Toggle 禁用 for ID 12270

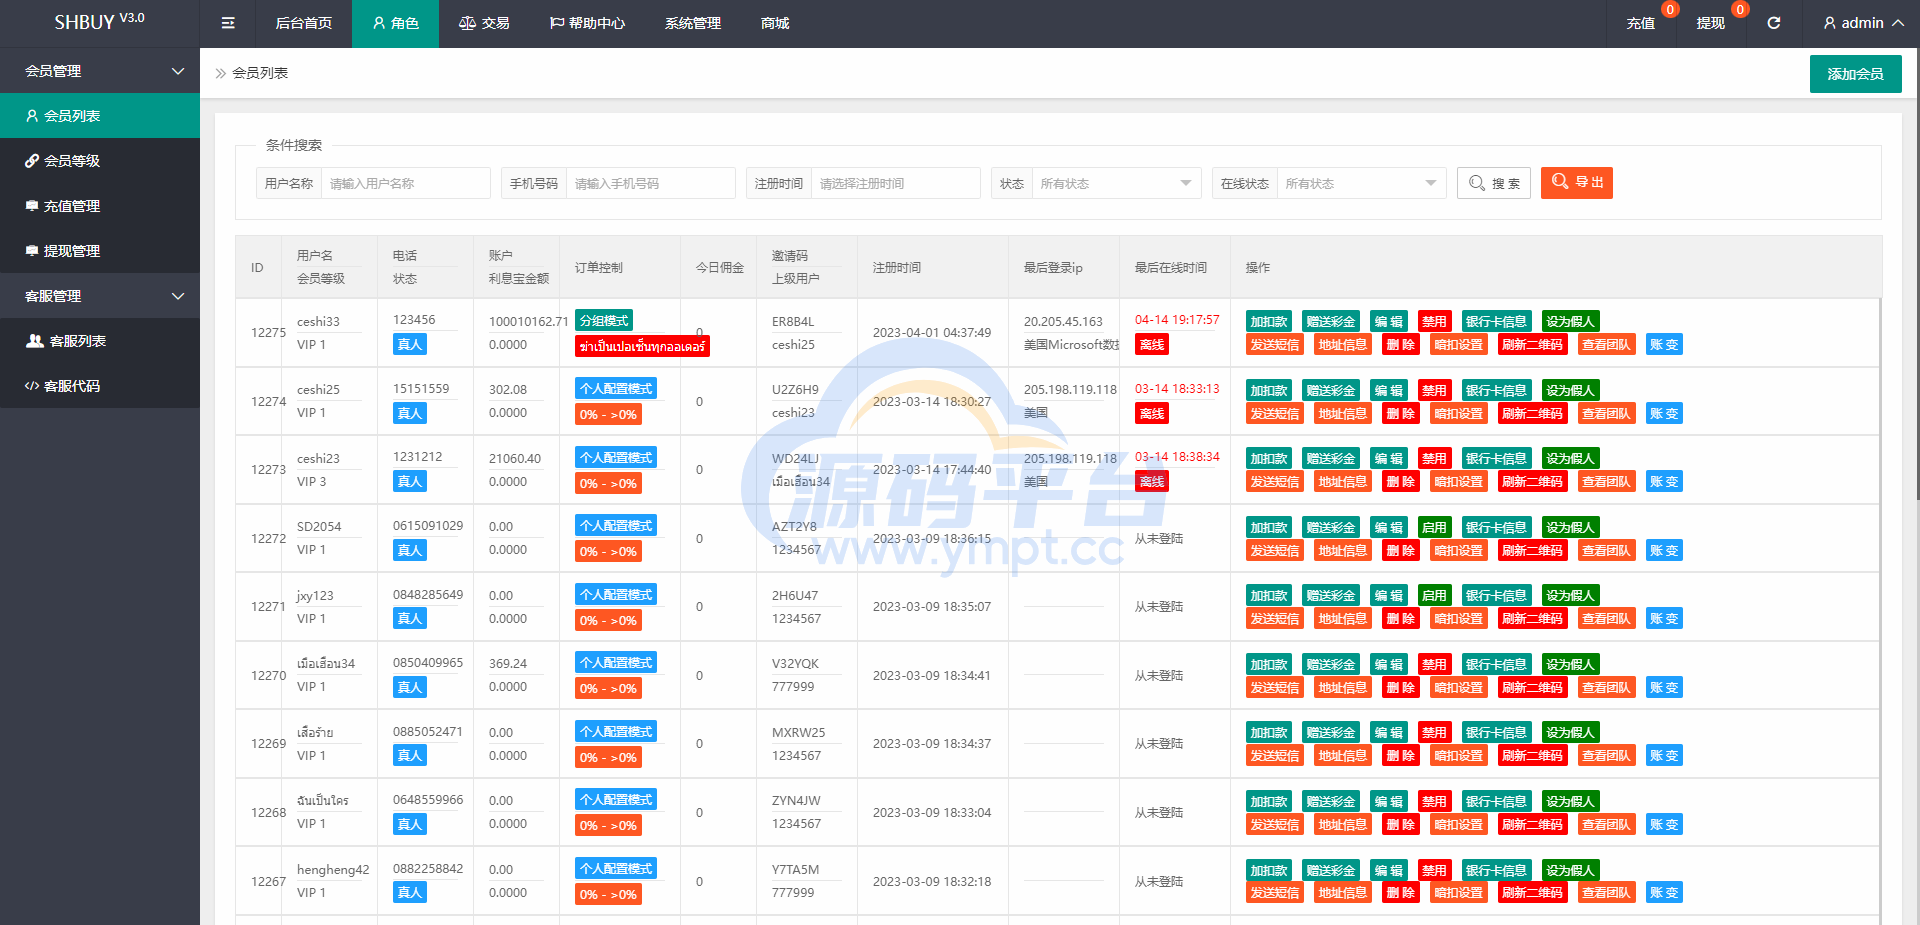1434,664
